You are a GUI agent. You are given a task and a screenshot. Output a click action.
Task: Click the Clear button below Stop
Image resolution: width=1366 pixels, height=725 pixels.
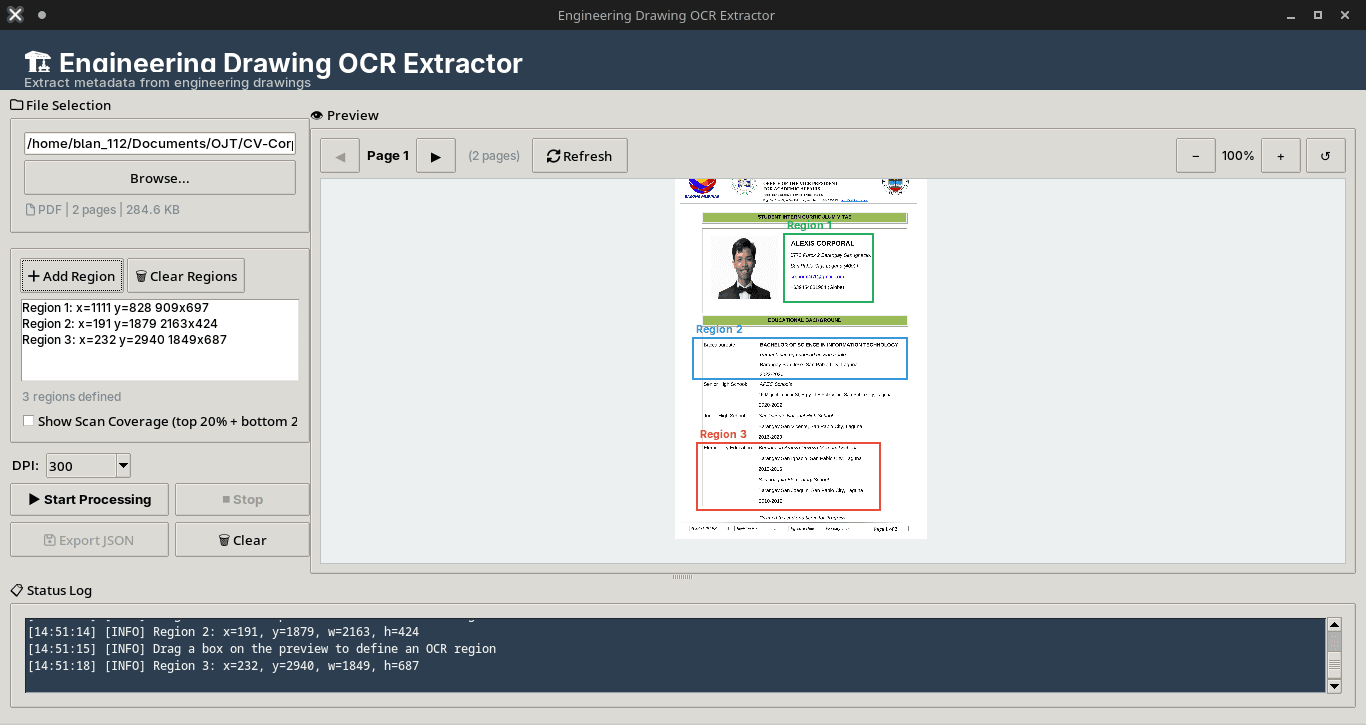[242, 540]
